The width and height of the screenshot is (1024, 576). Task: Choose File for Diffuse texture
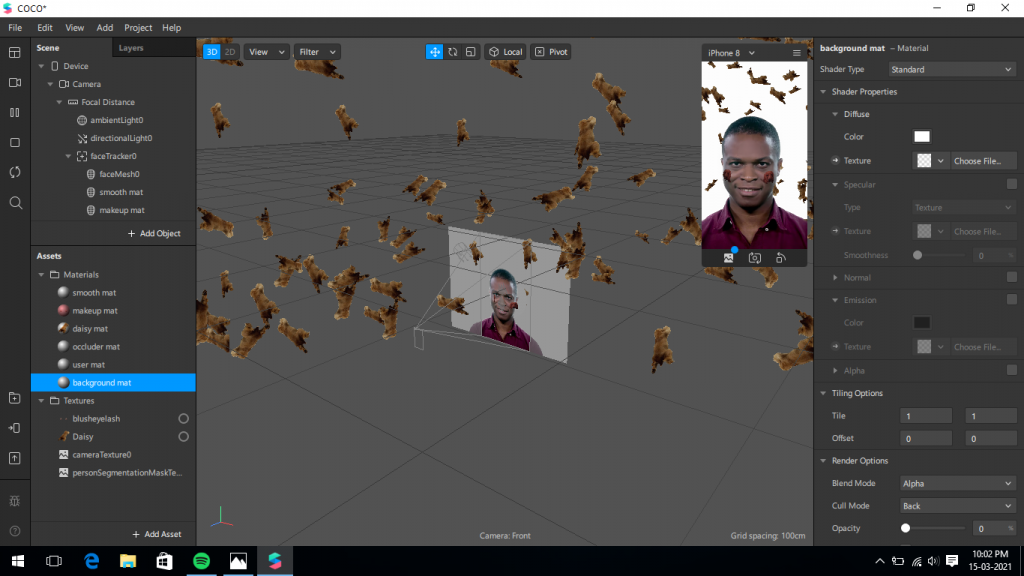[x=982, y=161]
